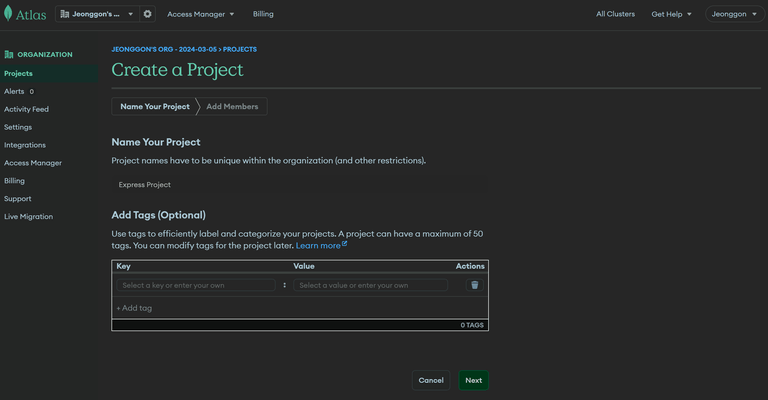
Task: Expand the Get Help menu
Action: click(x=671, y=14)
